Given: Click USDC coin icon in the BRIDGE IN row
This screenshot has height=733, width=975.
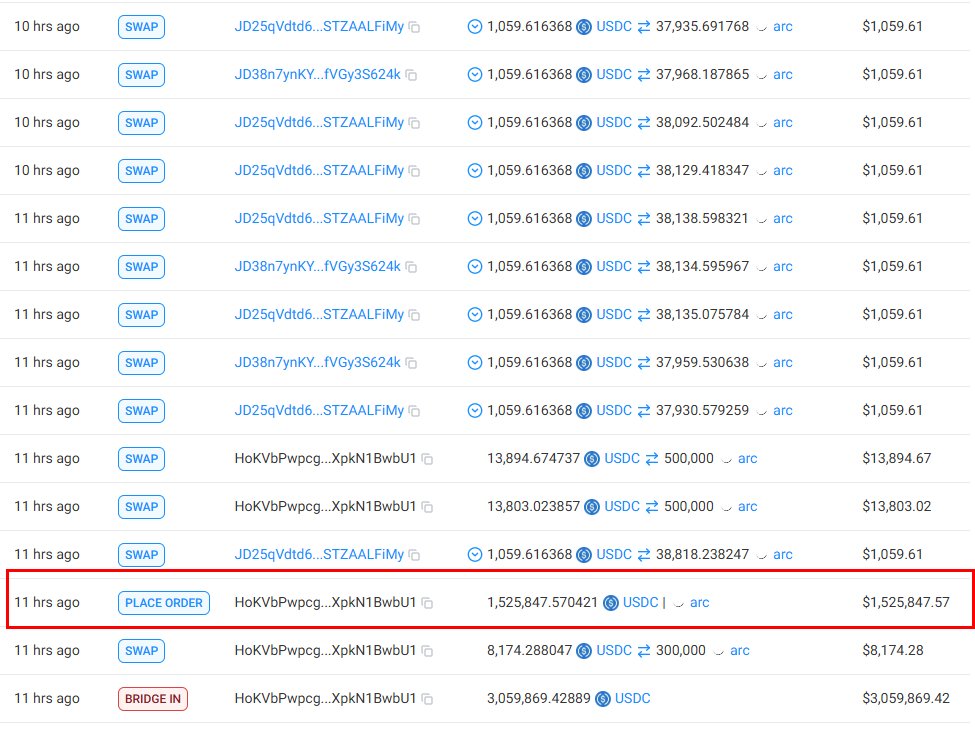Looking at the screenshot, I should coord(603,699).
